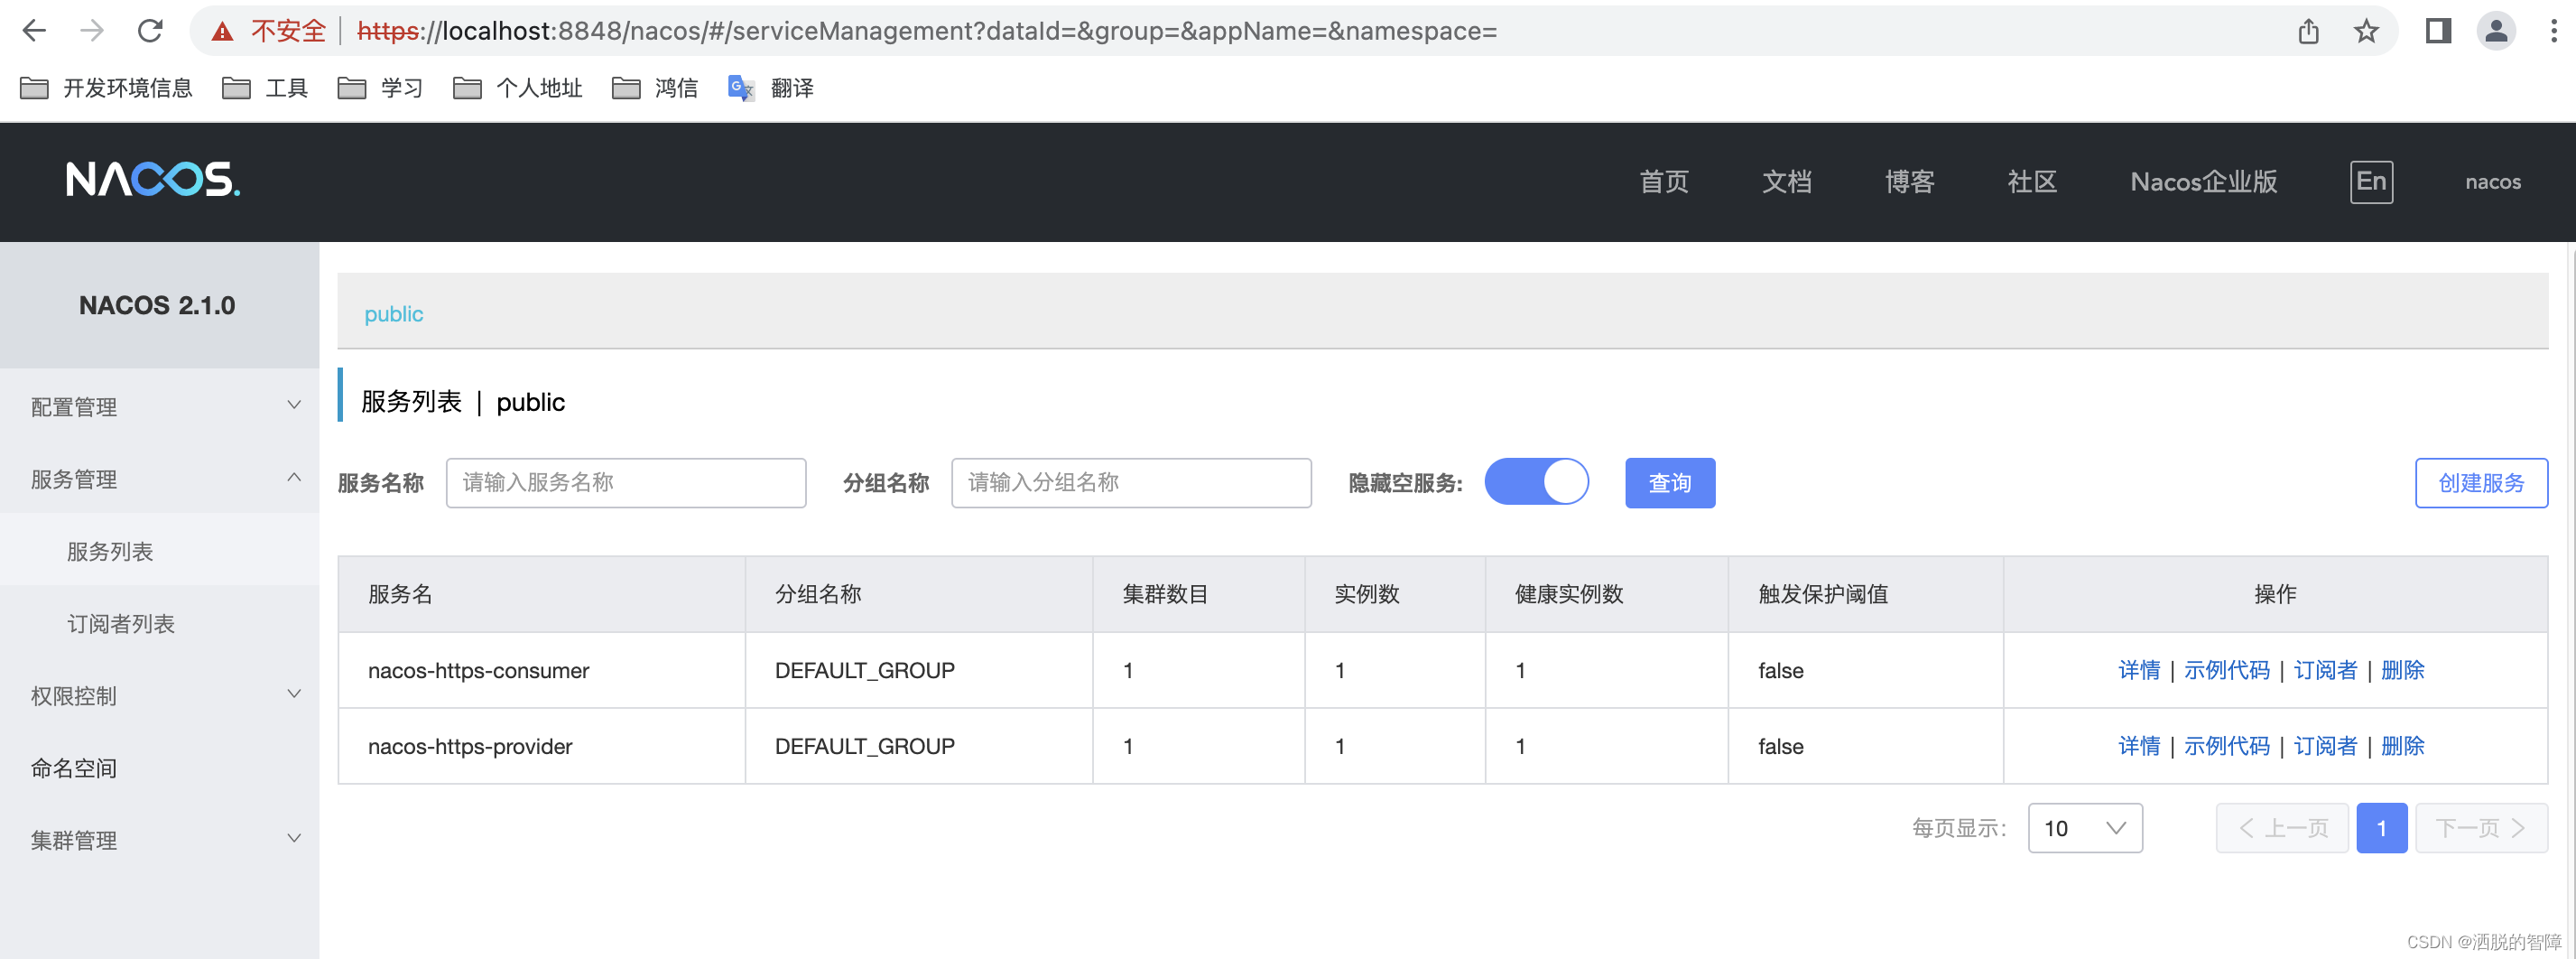Open 博客 in the top navigation

1910,182
